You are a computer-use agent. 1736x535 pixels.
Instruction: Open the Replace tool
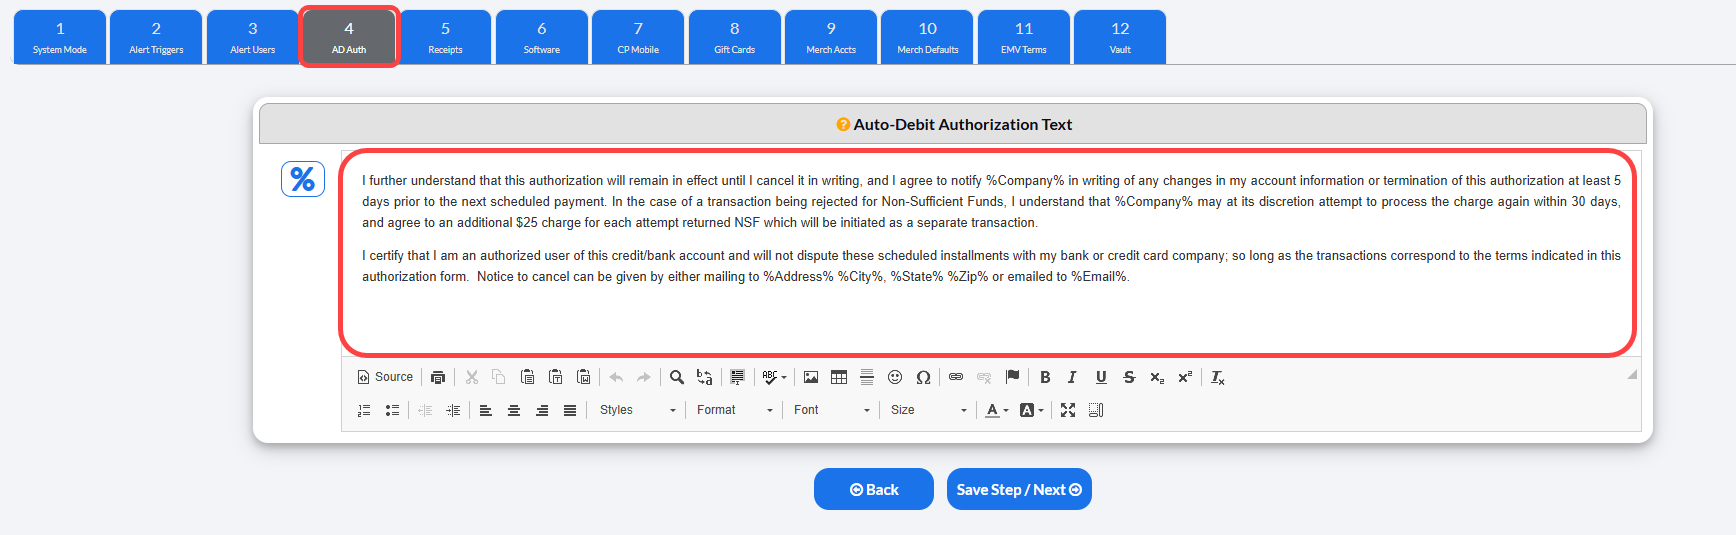tap(705, 377)
